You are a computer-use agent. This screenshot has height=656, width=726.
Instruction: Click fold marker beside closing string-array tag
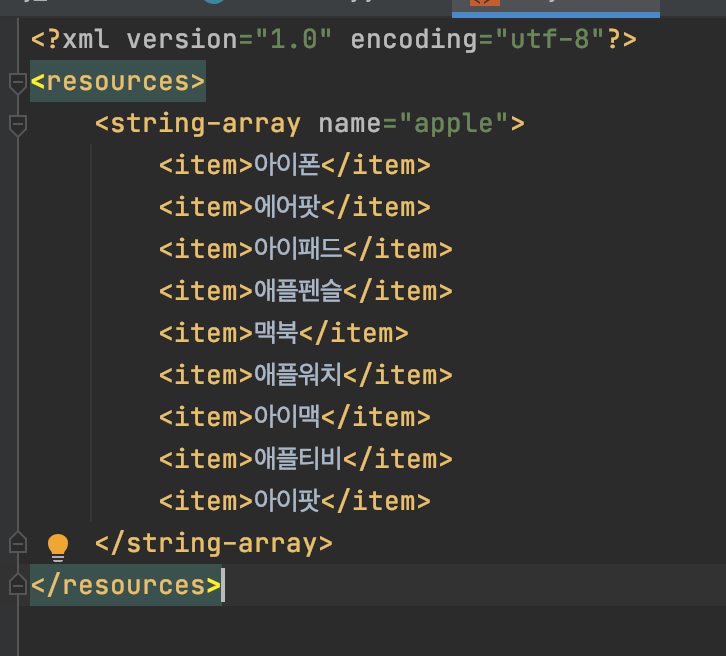(x=18, y=542)
